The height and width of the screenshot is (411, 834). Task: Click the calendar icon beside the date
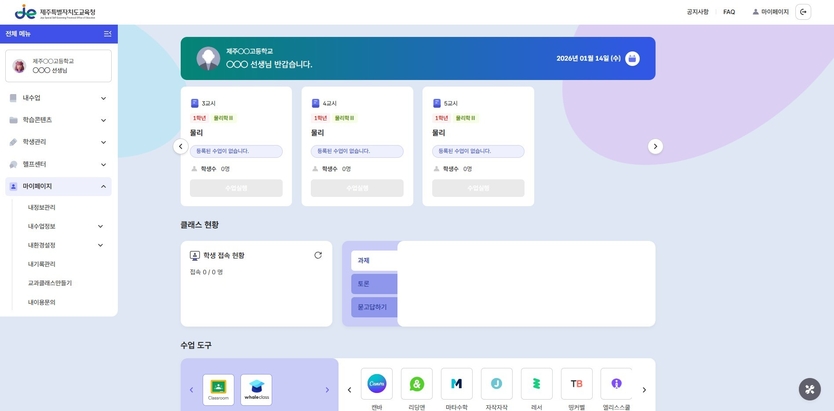coord(632,58)
